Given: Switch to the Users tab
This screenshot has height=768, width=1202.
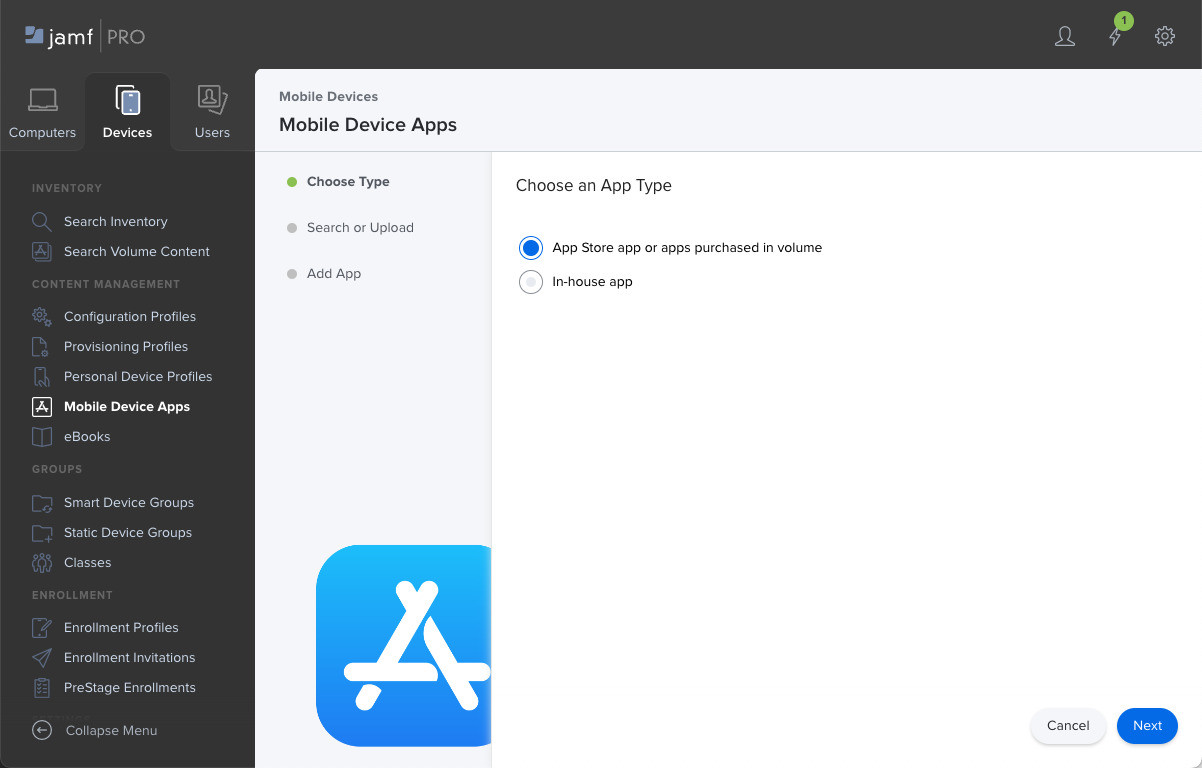Looking at the screenshot, I should pos(212,113).
